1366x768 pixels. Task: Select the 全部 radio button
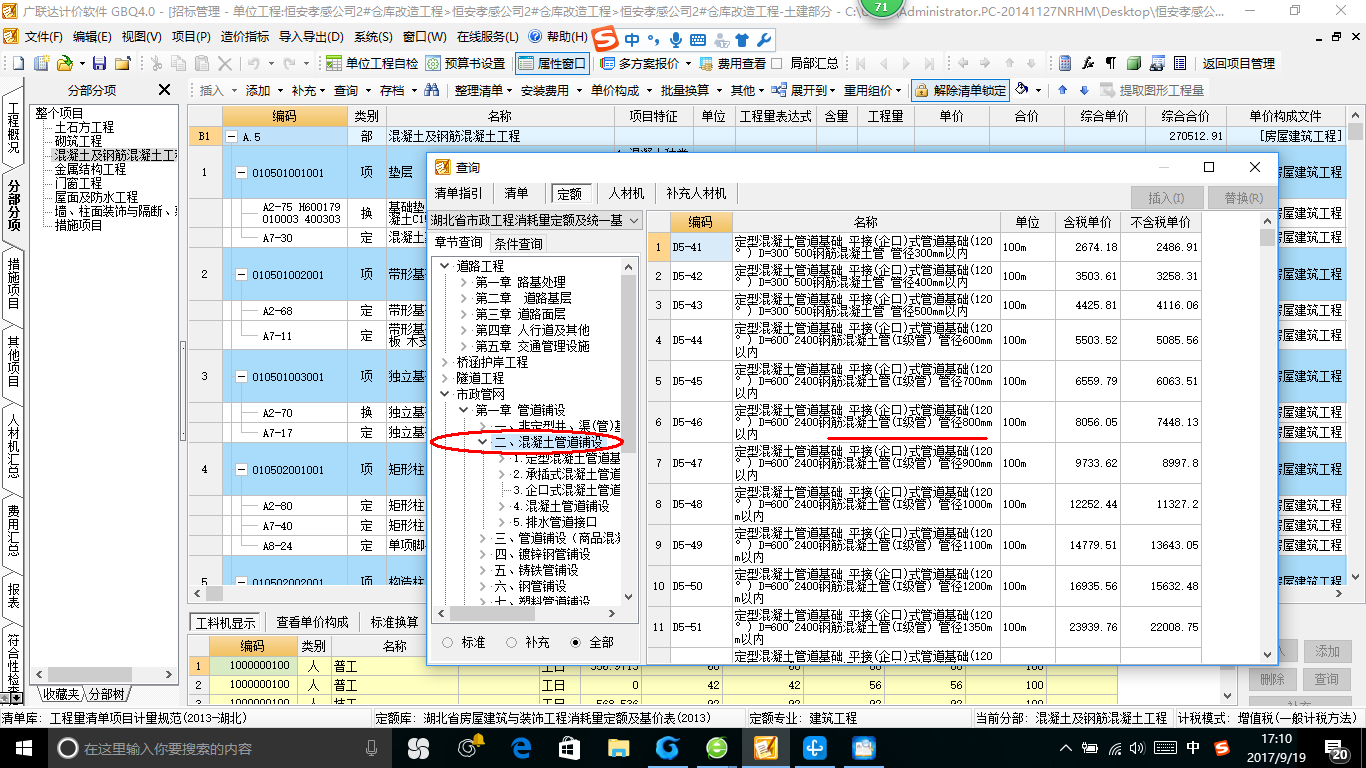pyautogui.click(x=575, y=642)
